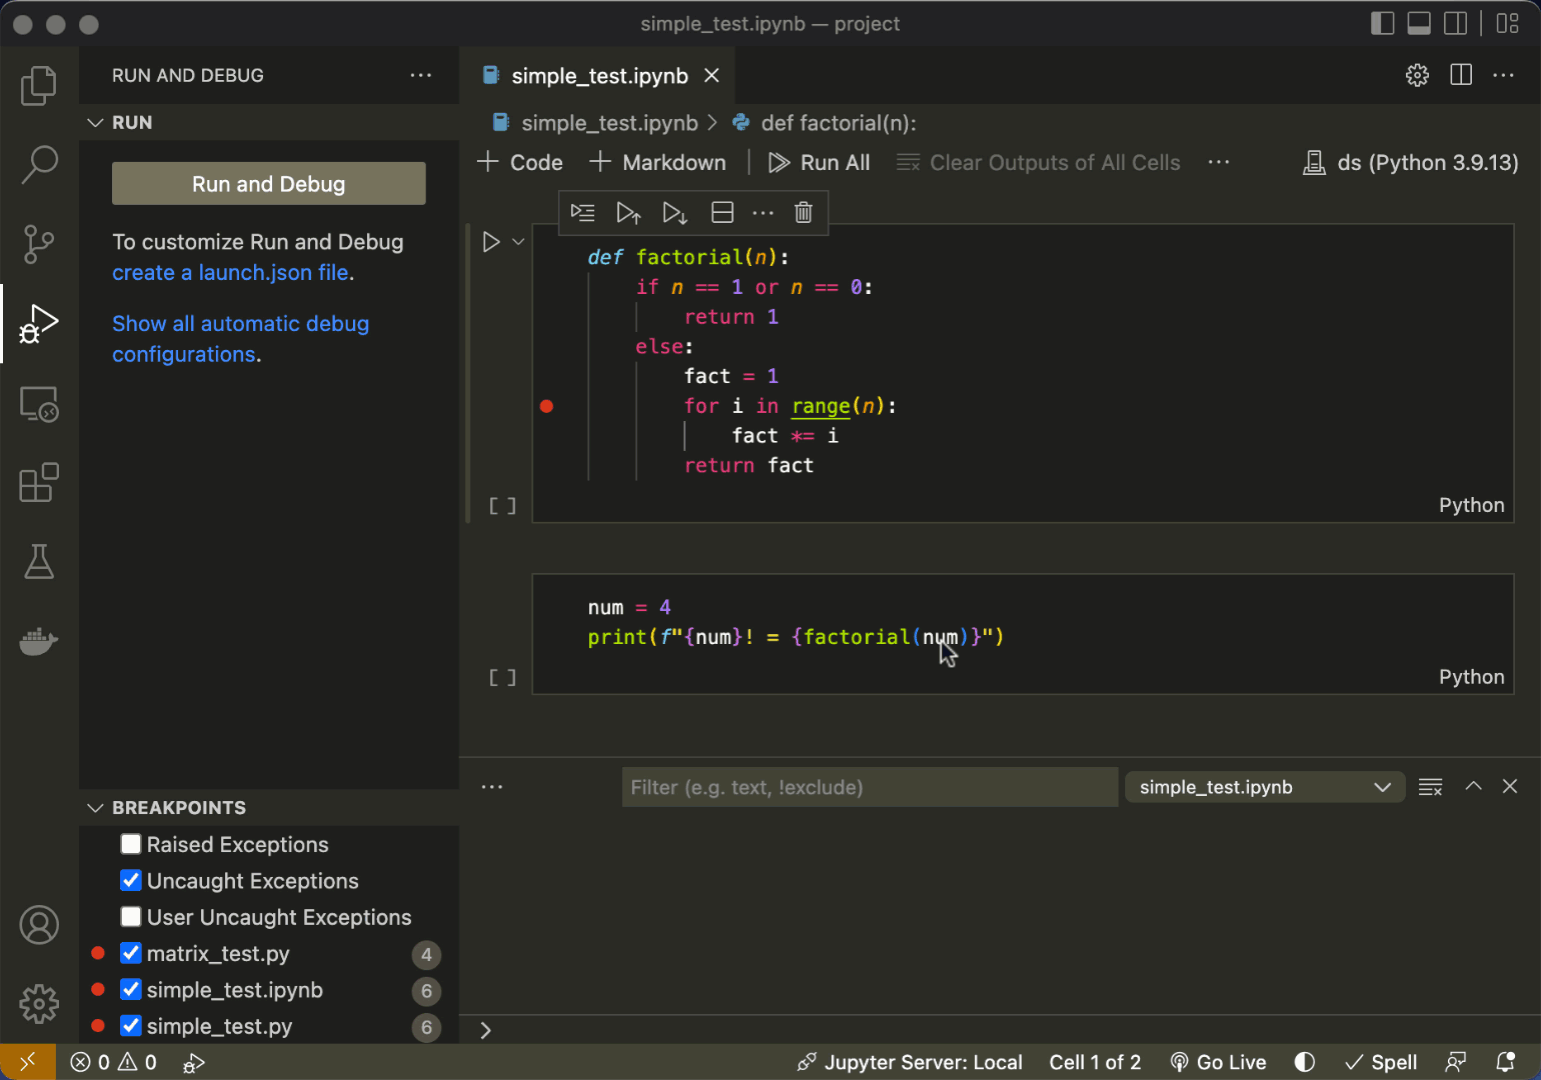Expand the chevron at panel bottom
Screen dimensions: 1541x1080
click(486, 1030)
